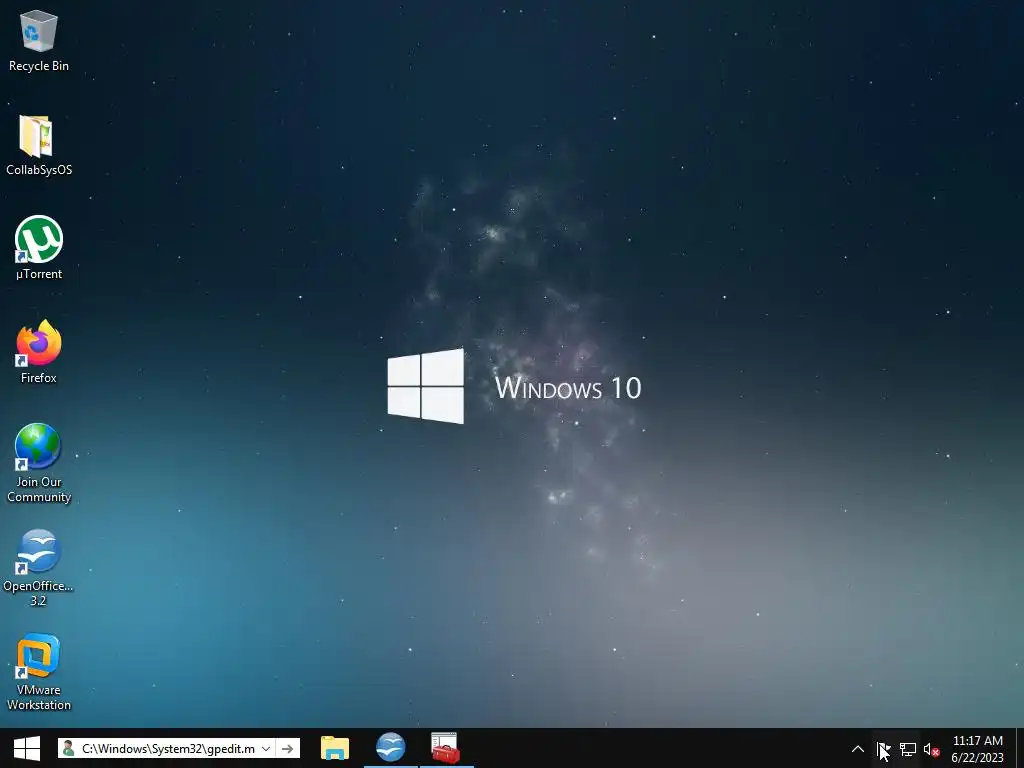The width and height of the screenshot is (1024, 768).
Task: Select the Join Our Community shortcut
Action: pyautogui.click(x=39, y=463)
